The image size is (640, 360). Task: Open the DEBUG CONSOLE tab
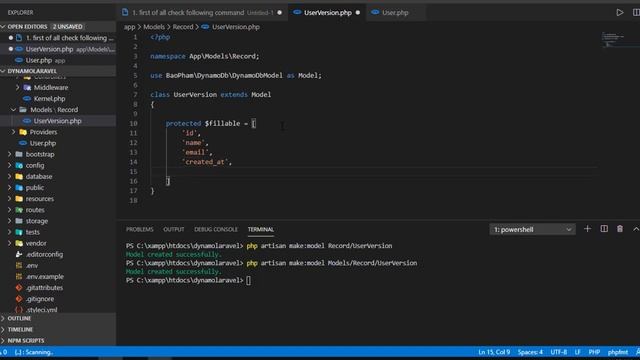[216, 229]
